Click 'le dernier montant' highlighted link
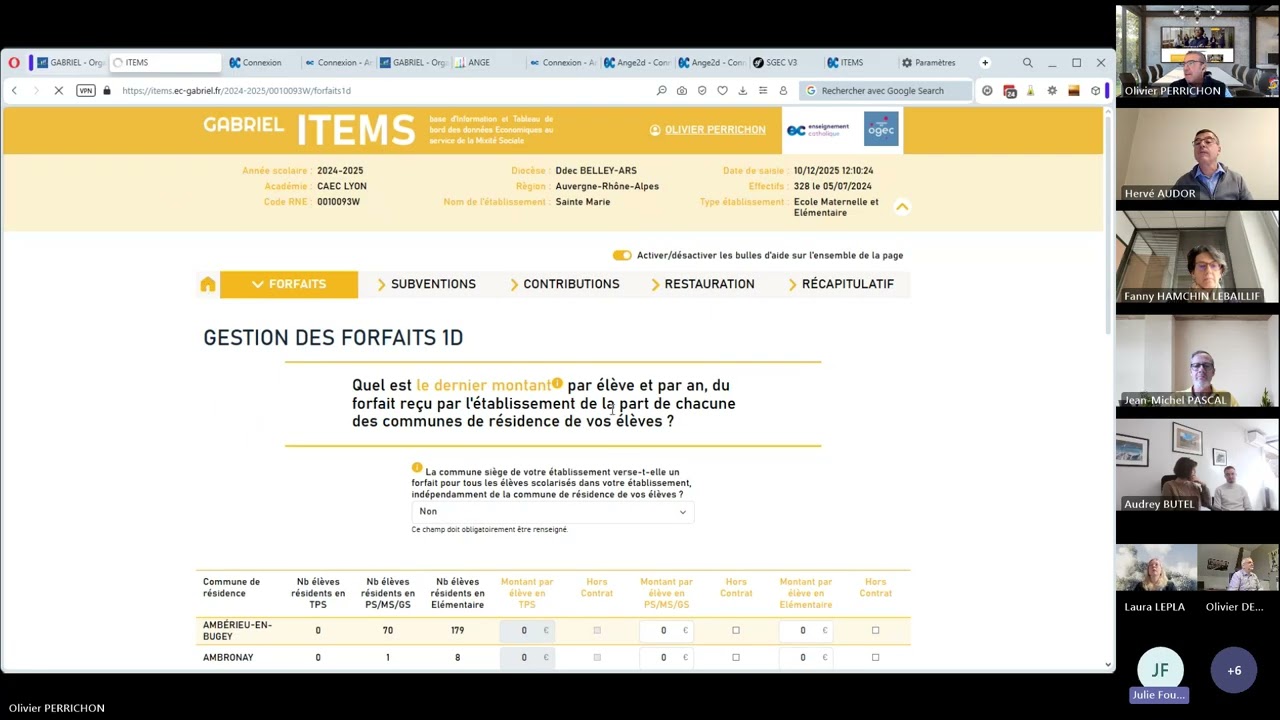The image size is (1280, 720). click(x=483, y=385)
